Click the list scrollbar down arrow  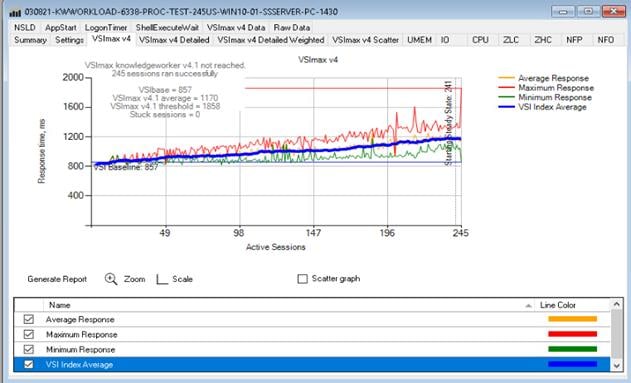coord(617,366)
